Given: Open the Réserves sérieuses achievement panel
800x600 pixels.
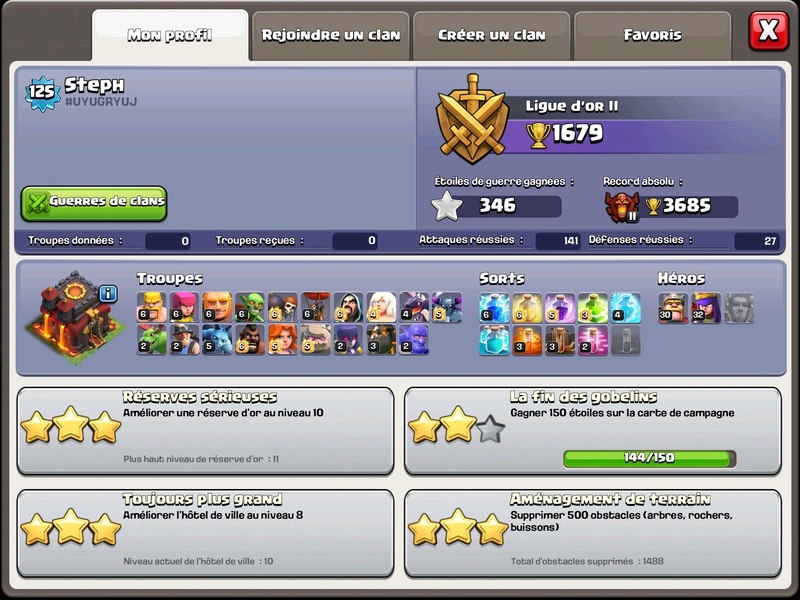Looking at the screenshot, I should [x=205, y=431].
